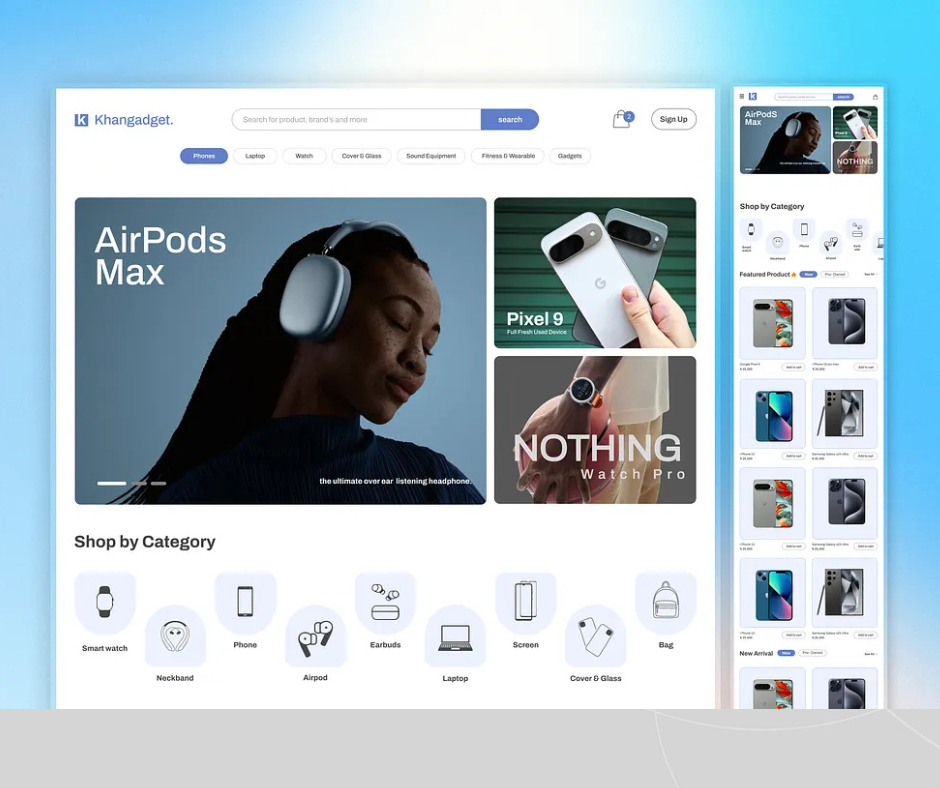Toggle the Pre-Owned filter beside New Arrival

tap(812, 653)
